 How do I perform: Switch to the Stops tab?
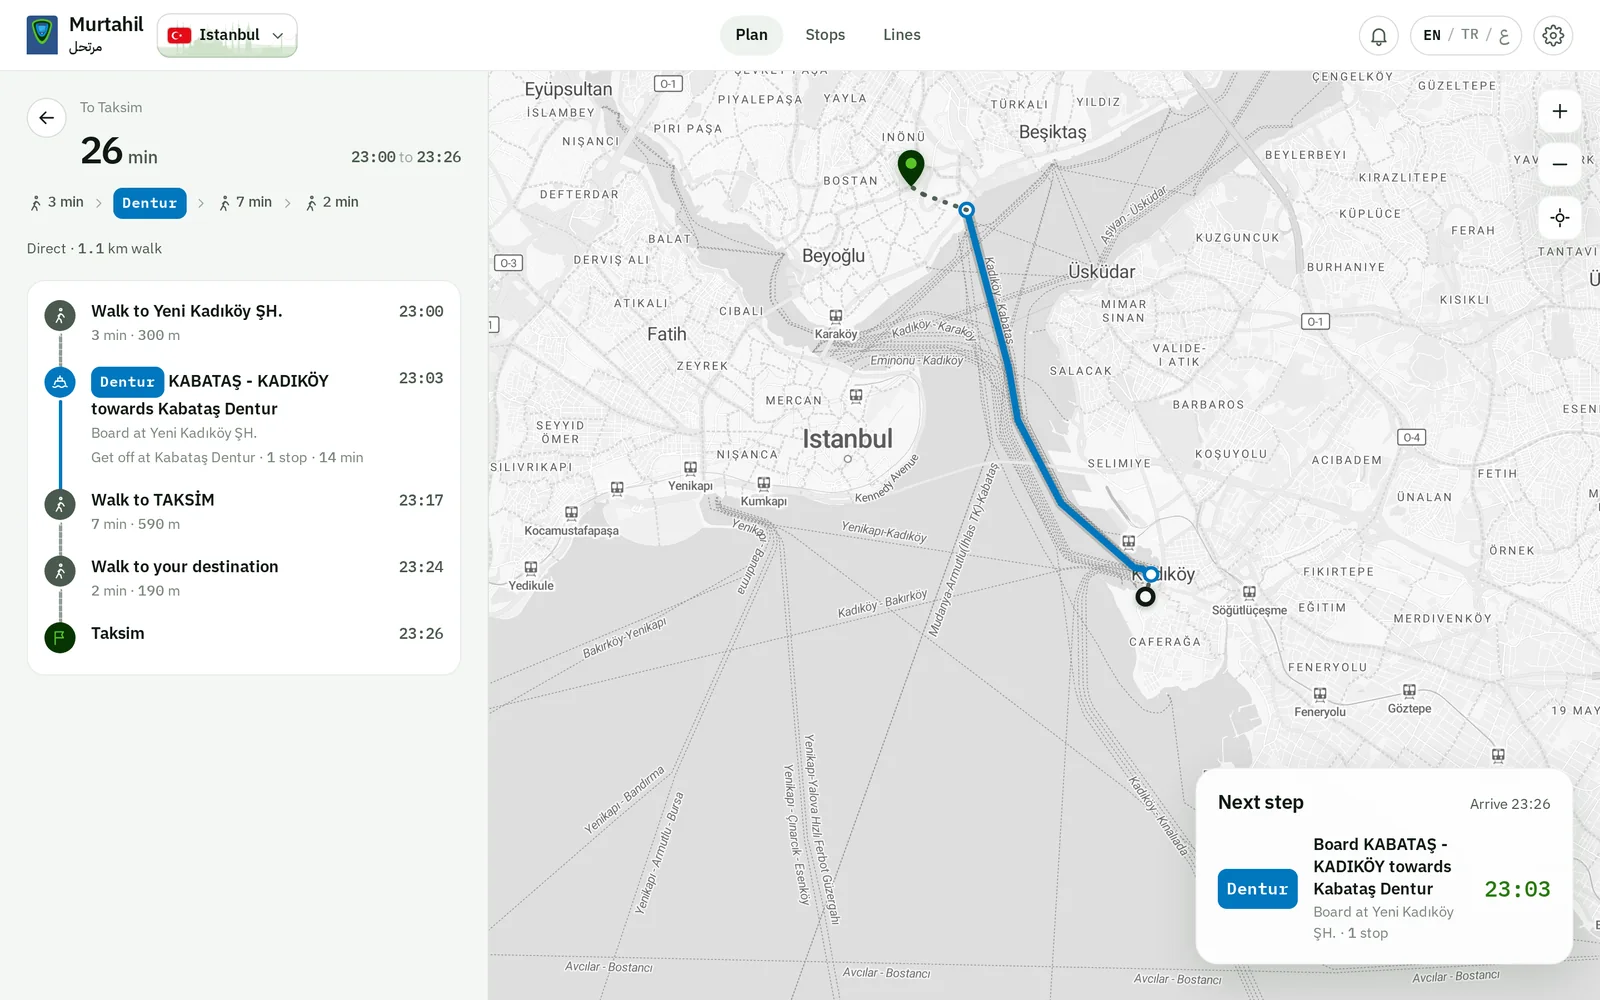point(825,35)
